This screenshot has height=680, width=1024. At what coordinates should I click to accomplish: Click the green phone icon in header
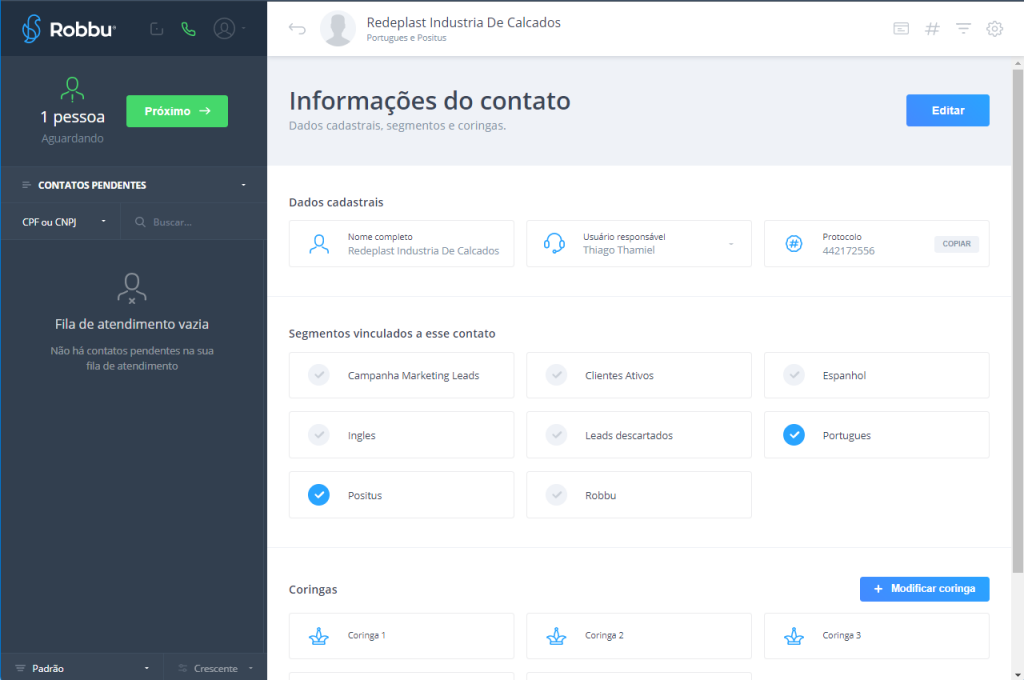click(x=188, y=29)
